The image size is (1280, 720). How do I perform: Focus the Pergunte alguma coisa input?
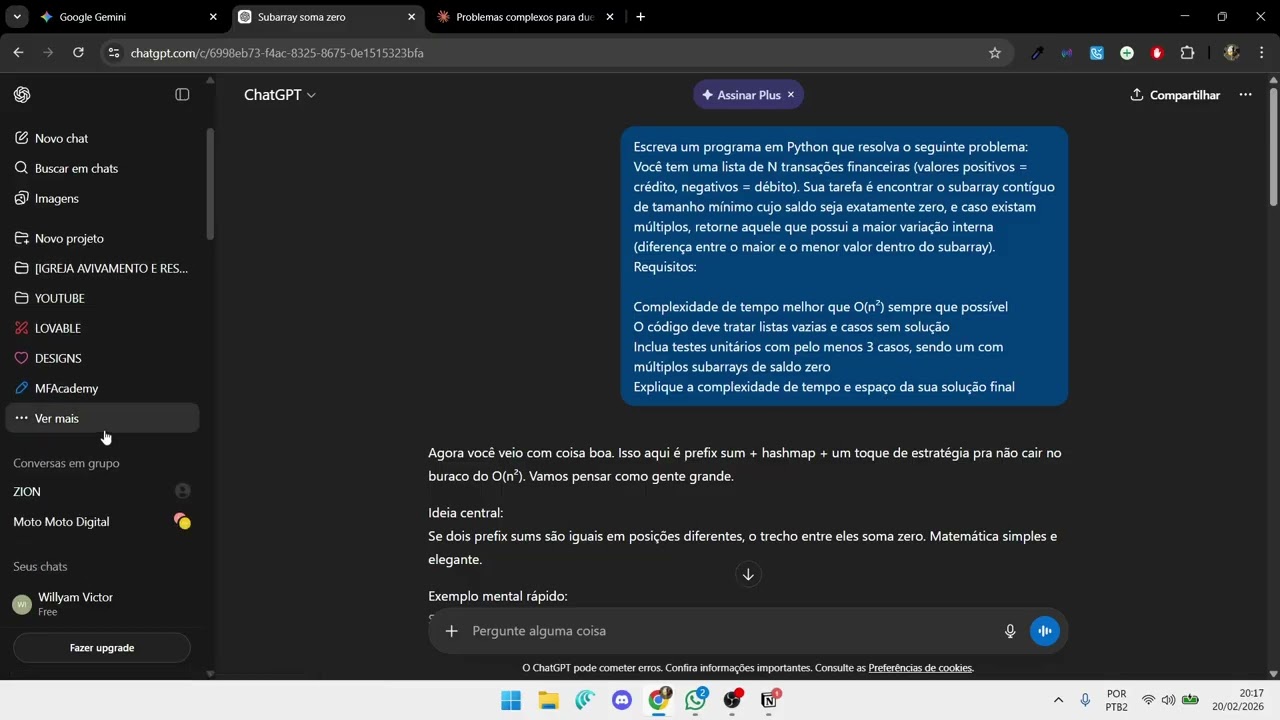730,631
